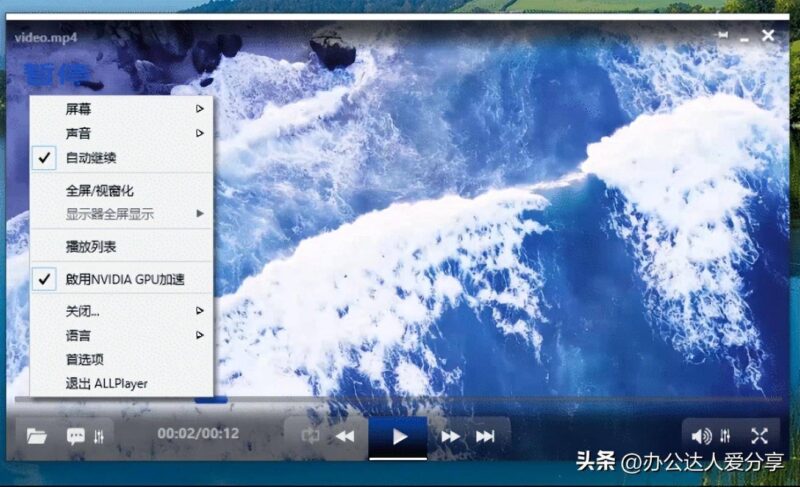Image resolution: width=800 pixels, height=487 pixels.
Task: Mute audio via speaker icon
Action: pyautogui.click(x=702, y=436)
